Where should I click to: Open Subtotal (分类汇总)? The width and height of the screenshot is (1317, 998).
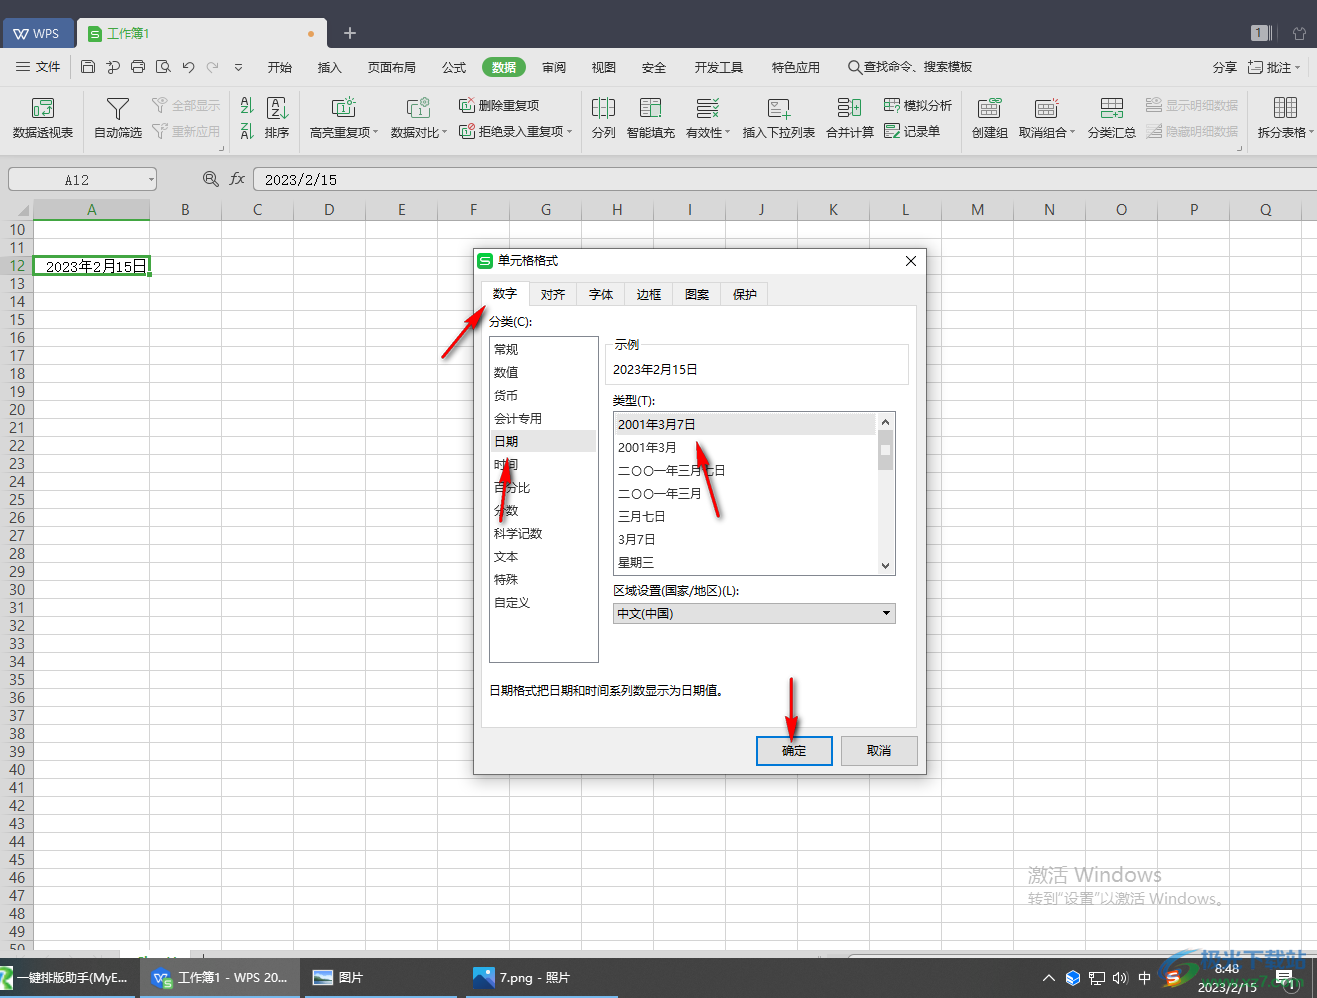[x=1112, y=118]
